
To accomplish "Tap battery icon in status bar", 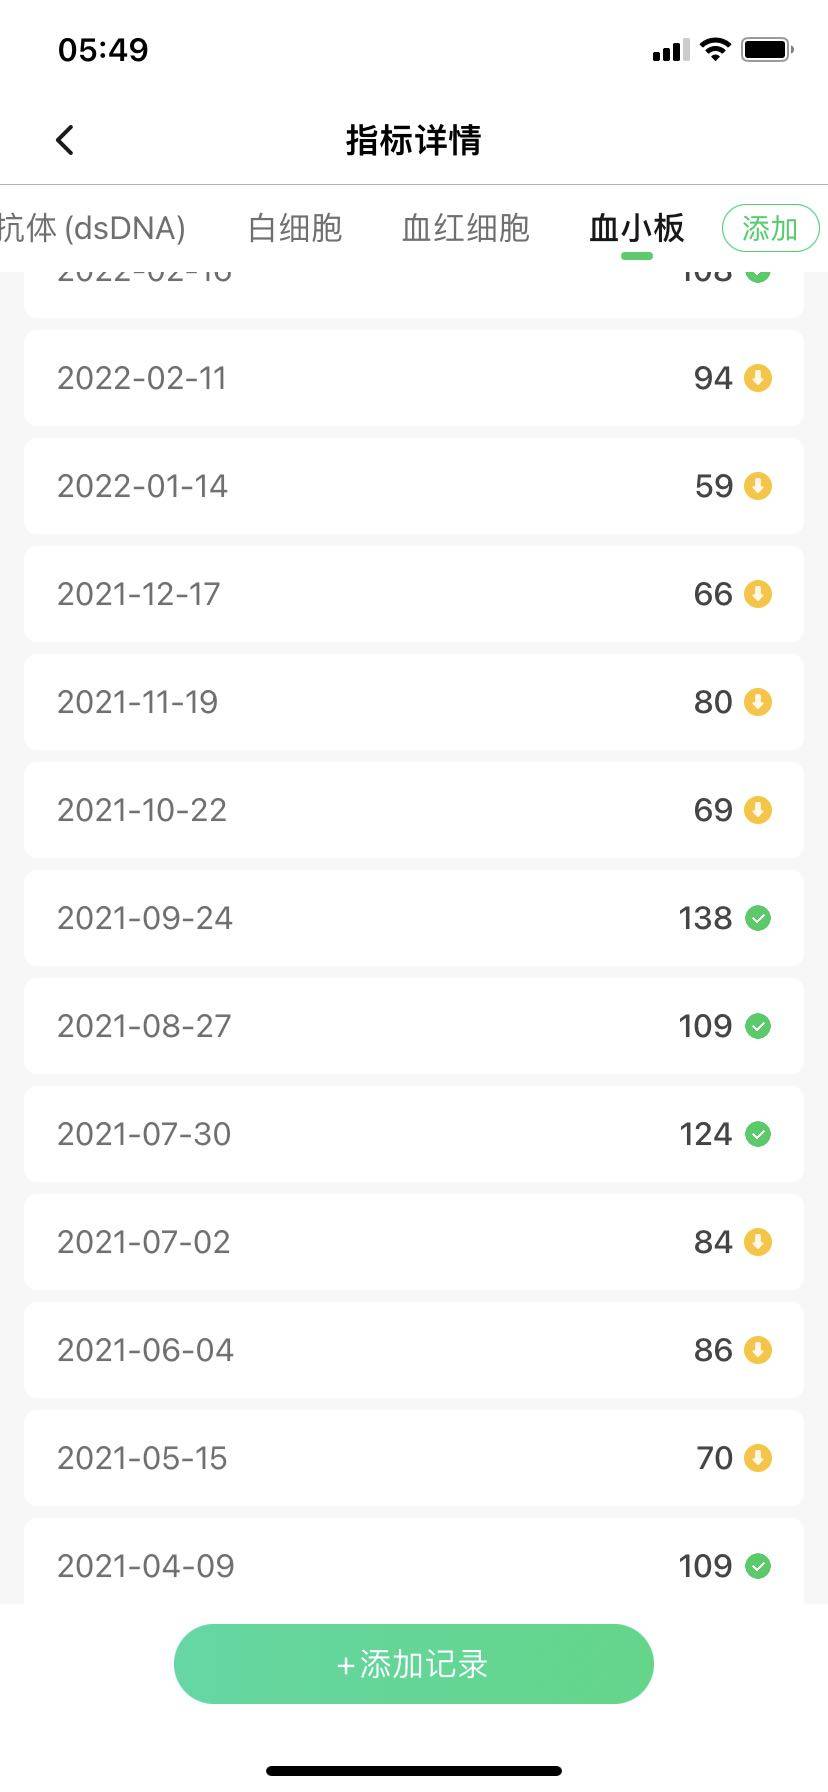I will click(x=767, y=50).
